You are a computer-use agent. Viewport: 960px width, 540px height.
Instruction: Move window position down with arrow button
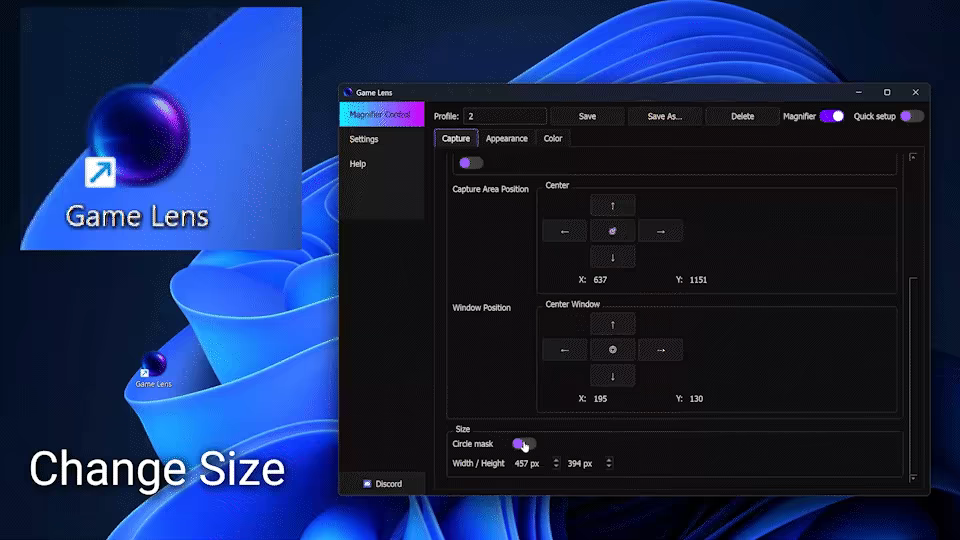(612, 377)
